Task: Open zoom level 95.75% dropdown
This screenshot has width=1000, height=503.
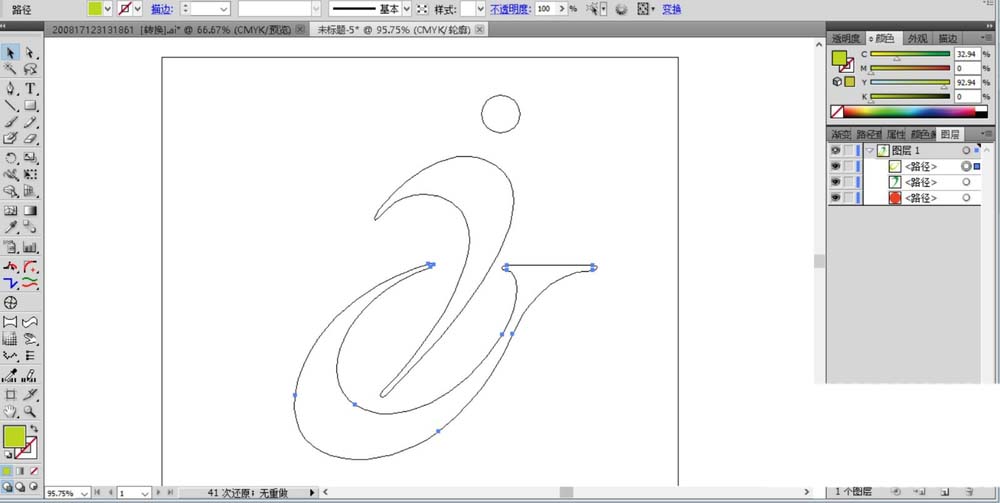Action: [x=85, y=493]
